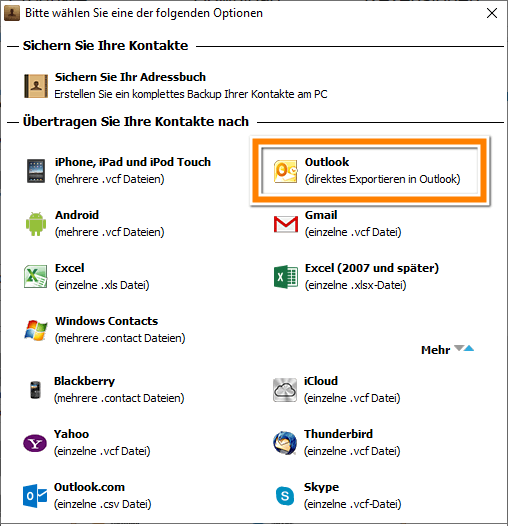
Task: Choose Skype export label
Action: pos(321,487)
